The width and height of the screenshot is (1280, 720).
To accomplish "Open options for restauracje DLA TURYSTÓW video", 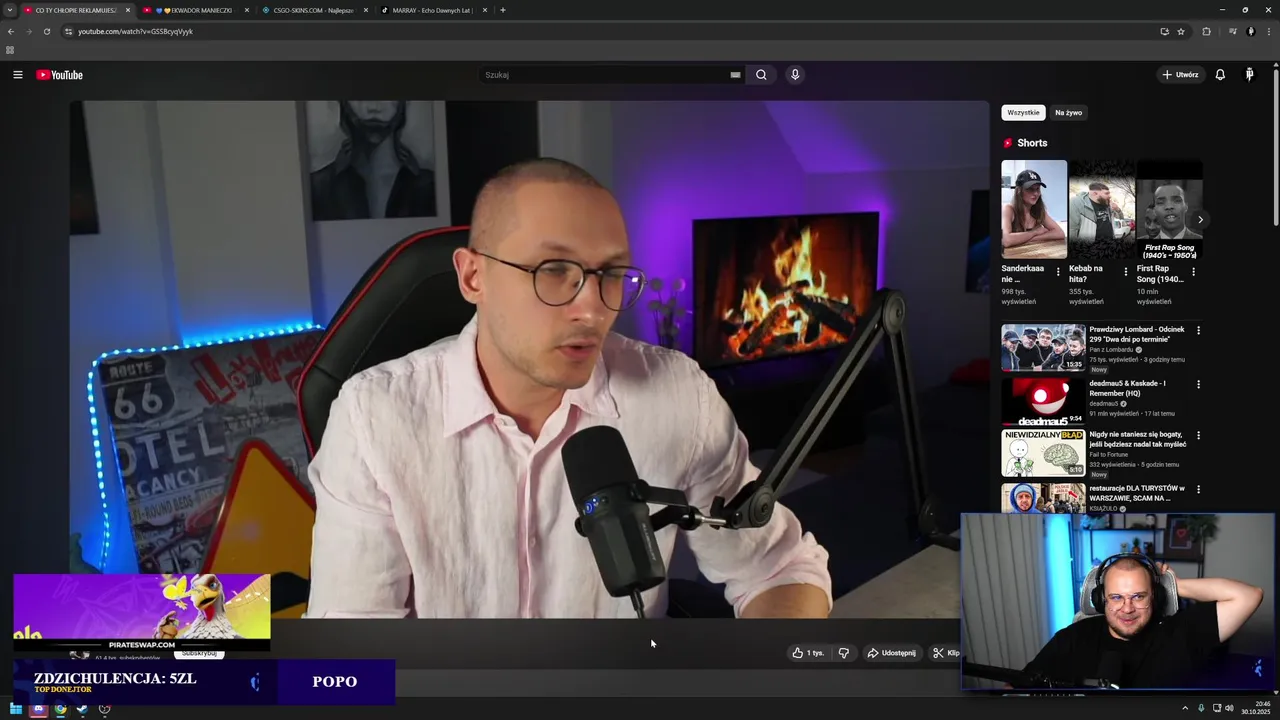I will pyautogui.click(x=1198, y=489).
